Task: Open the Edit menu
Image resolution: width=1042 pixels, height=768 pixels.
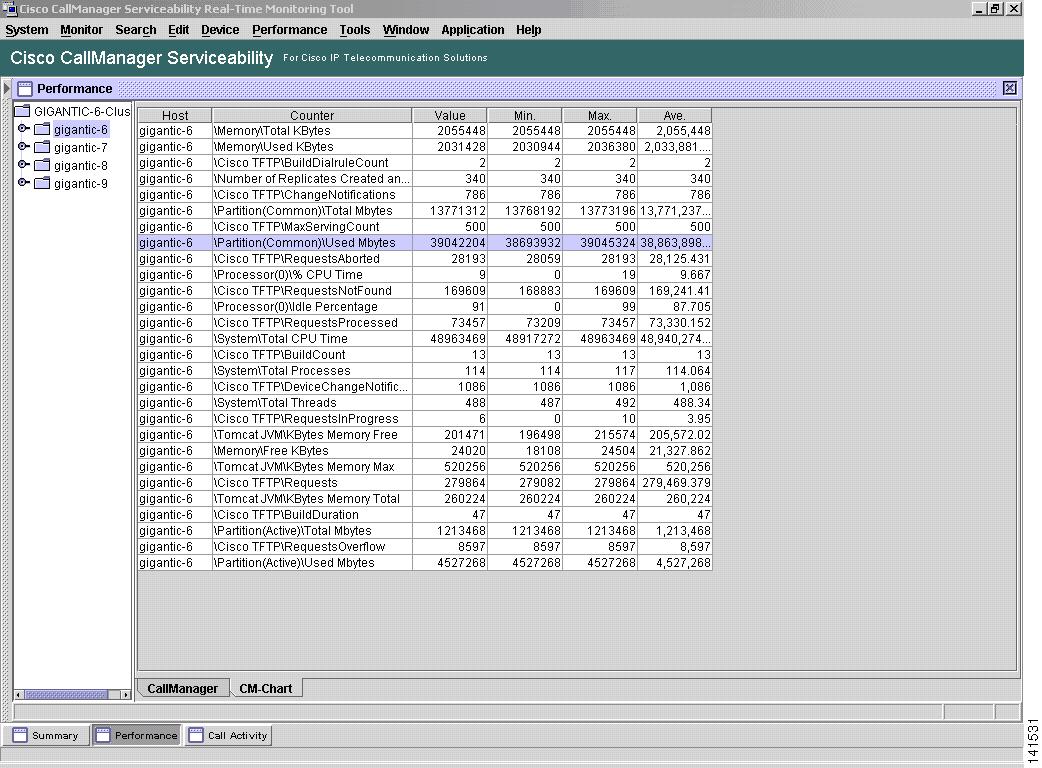Action: coord(178,30)
